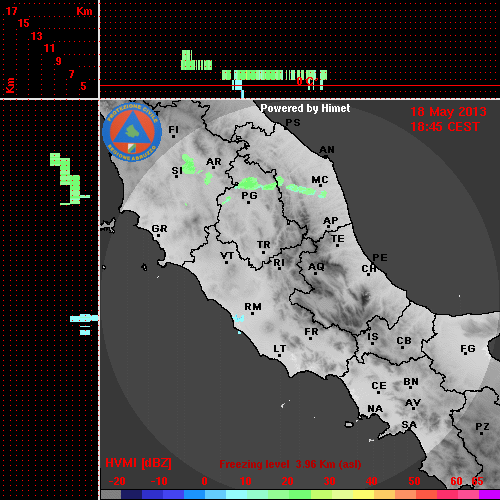Select the CH city label
The width and height of the screenshot is (500, 500).
point(369,268)
